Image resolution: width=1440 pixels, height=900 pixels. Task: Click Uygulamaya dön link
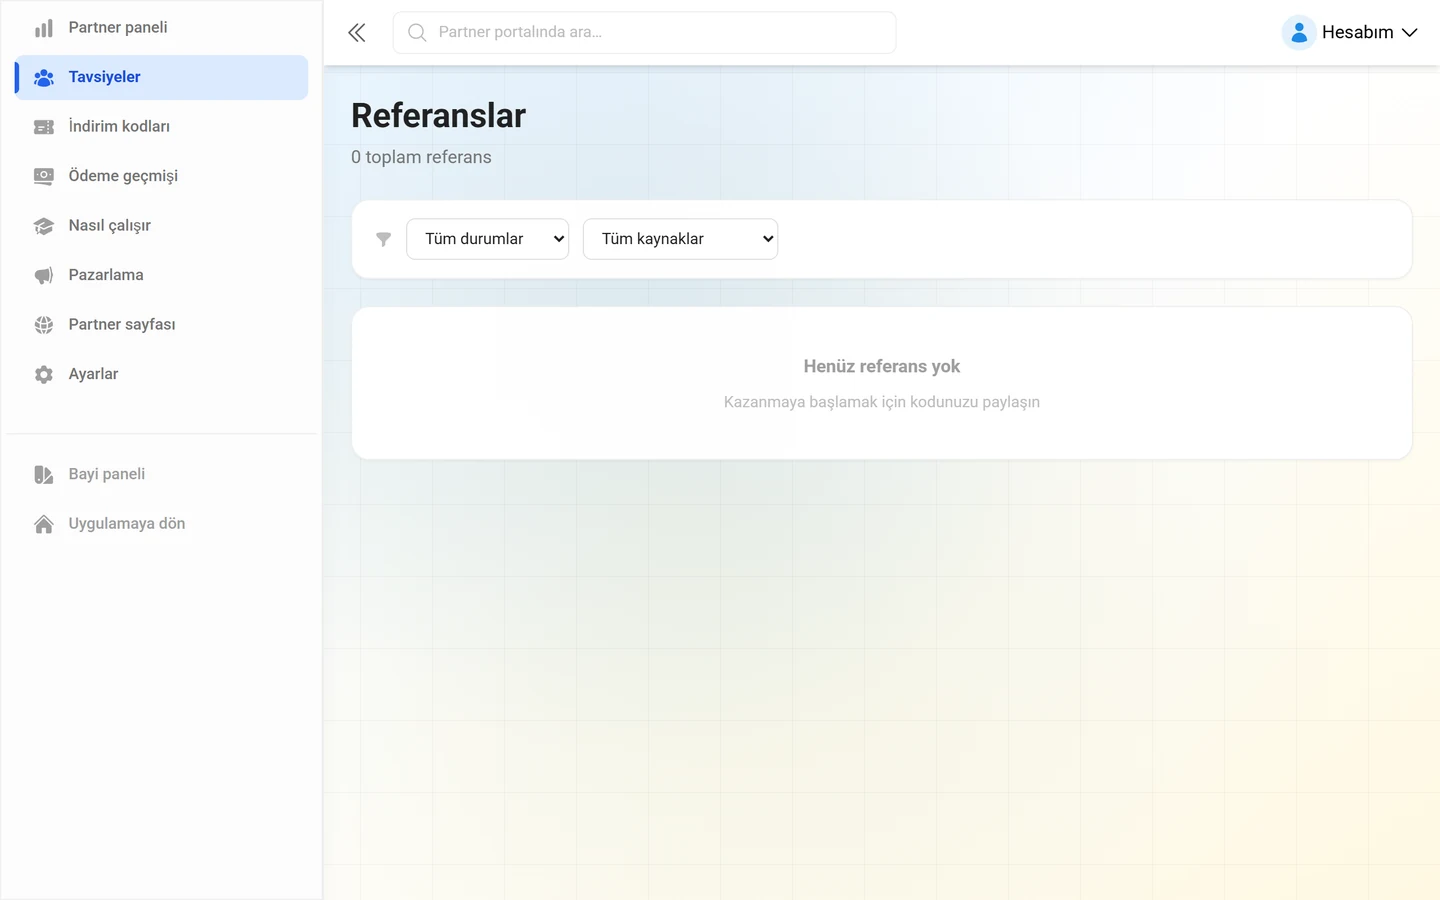point(162,524)
